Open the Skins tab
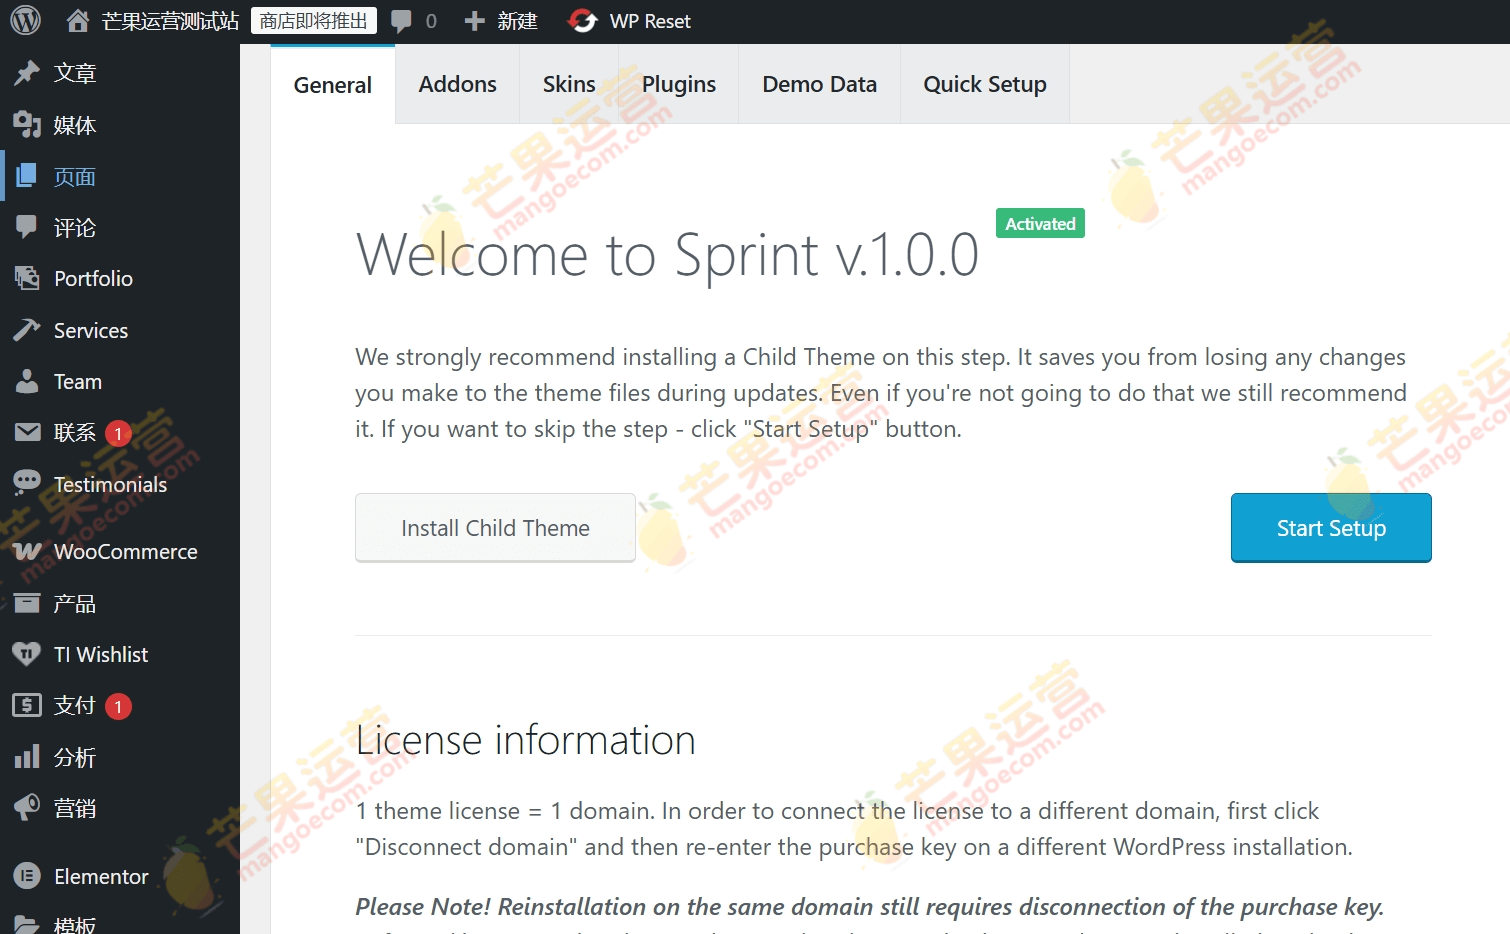The image size is (1510, 934). 569,84
